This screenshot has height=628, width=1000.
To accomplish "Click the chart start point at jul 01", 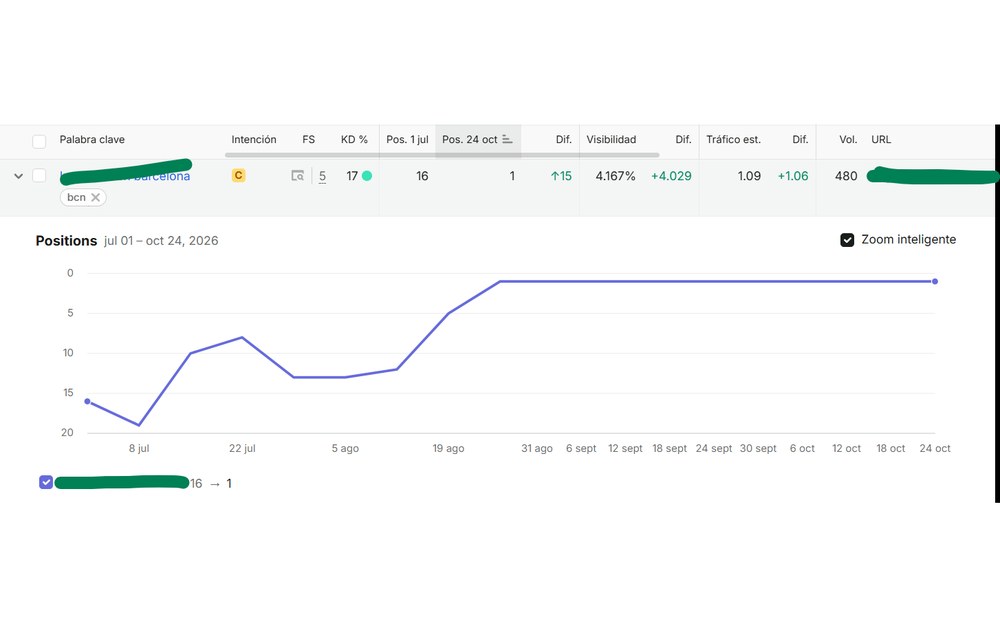I will coord(87,402).
